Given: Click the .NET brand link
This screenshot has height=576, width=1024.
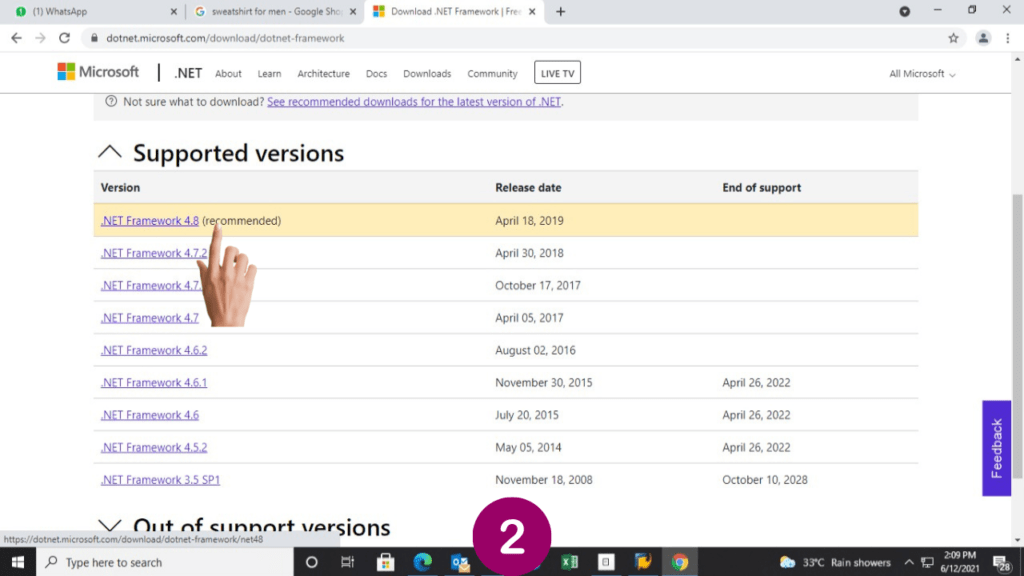Looking at the screenshot, I should 187,73.
